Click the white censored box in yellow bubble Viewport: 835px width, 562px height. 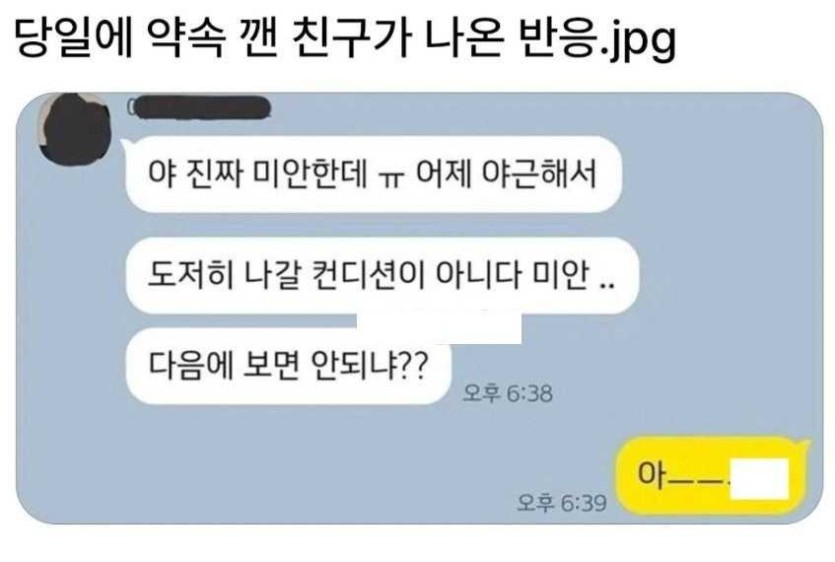tap(759, 479)
